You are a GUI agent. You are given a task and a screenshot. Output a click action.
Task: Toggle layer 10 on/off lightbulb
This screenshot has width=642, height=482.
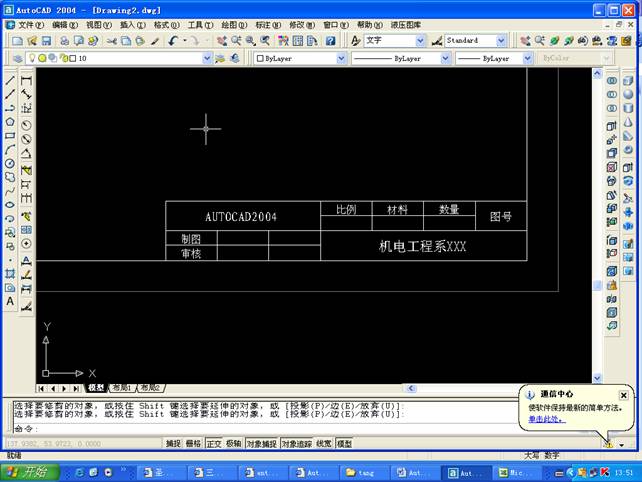32,58
